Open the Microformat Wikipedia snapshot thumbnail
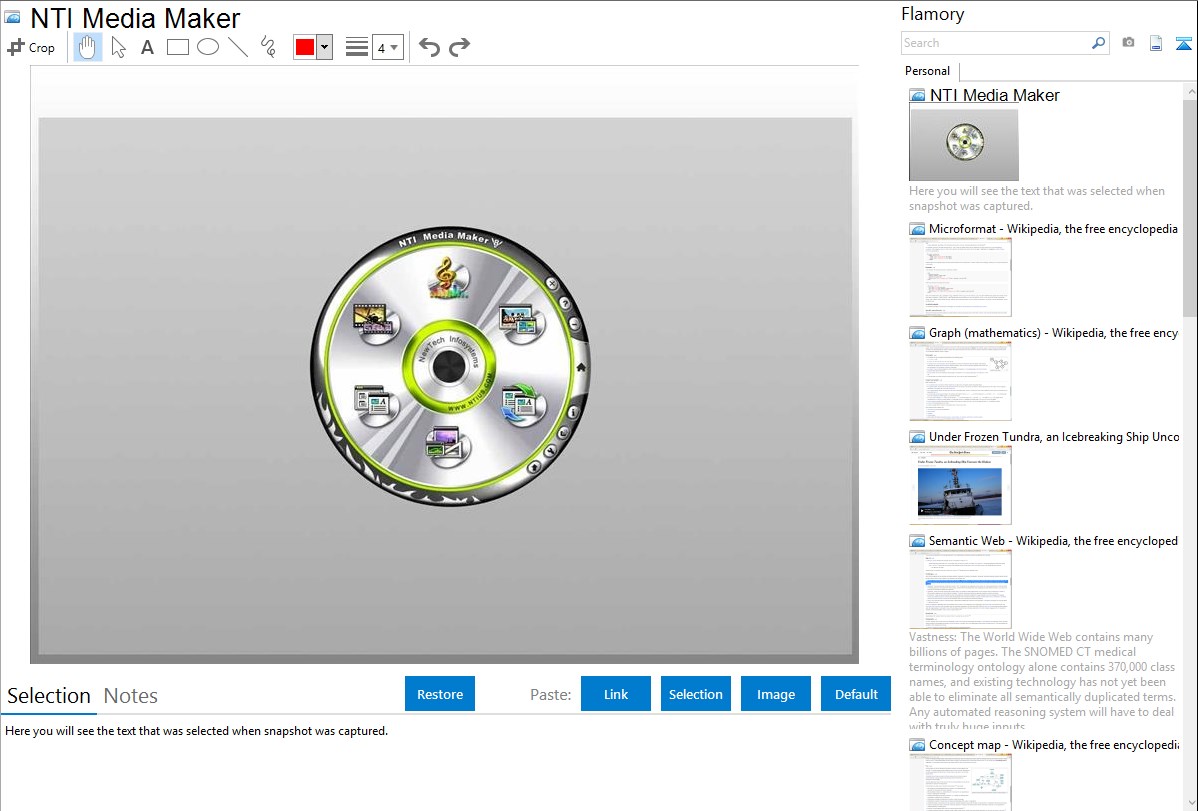 coord(960,277)
